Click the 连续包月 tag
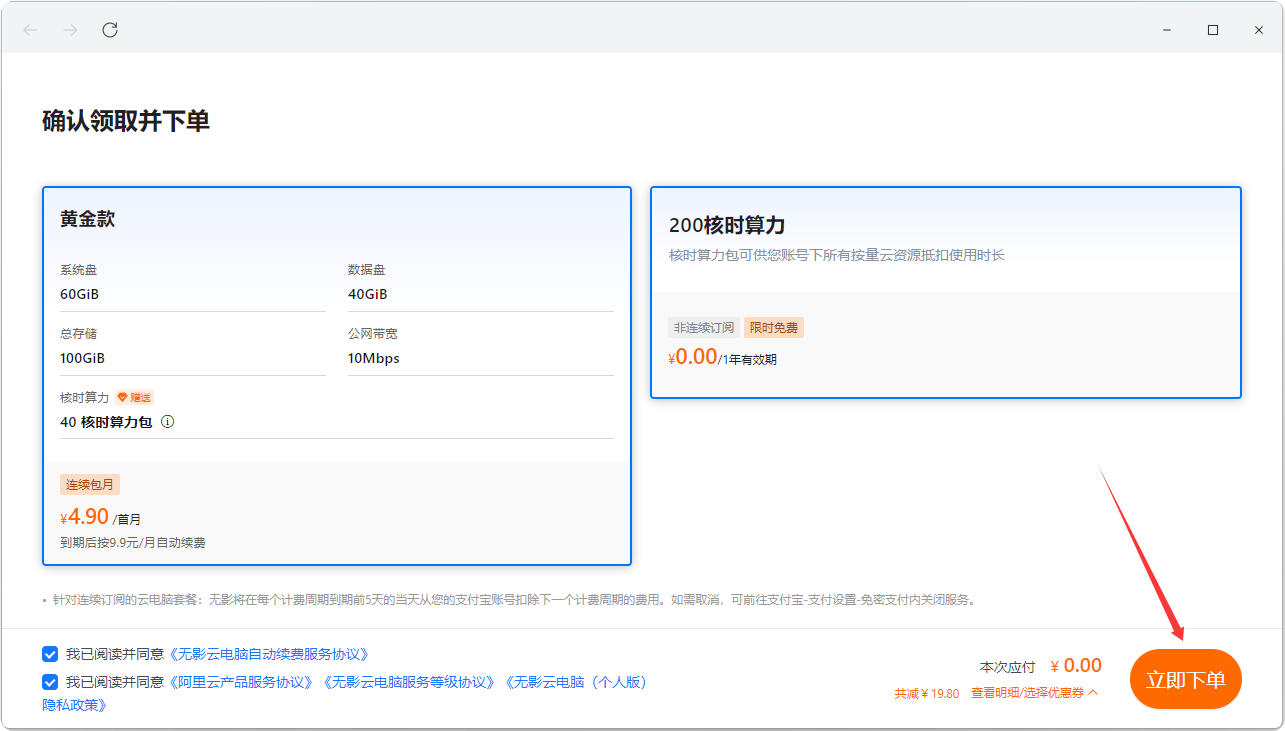1285x731 pixels. [90, 485]
